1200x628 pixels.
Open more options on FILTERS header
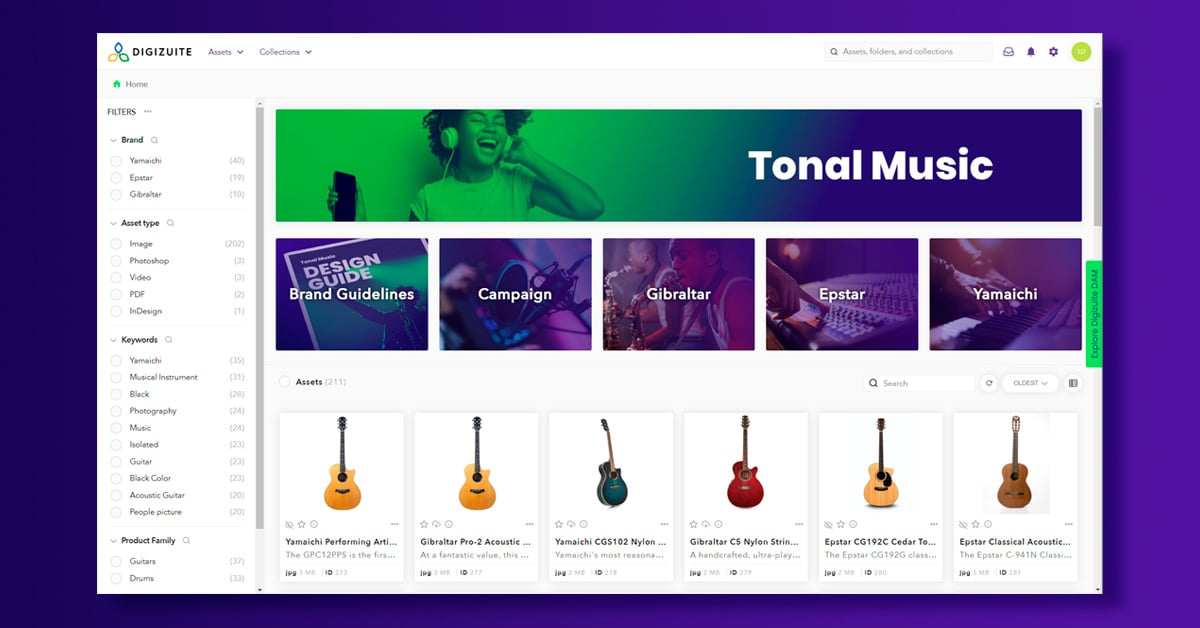[x=148, y=112]
